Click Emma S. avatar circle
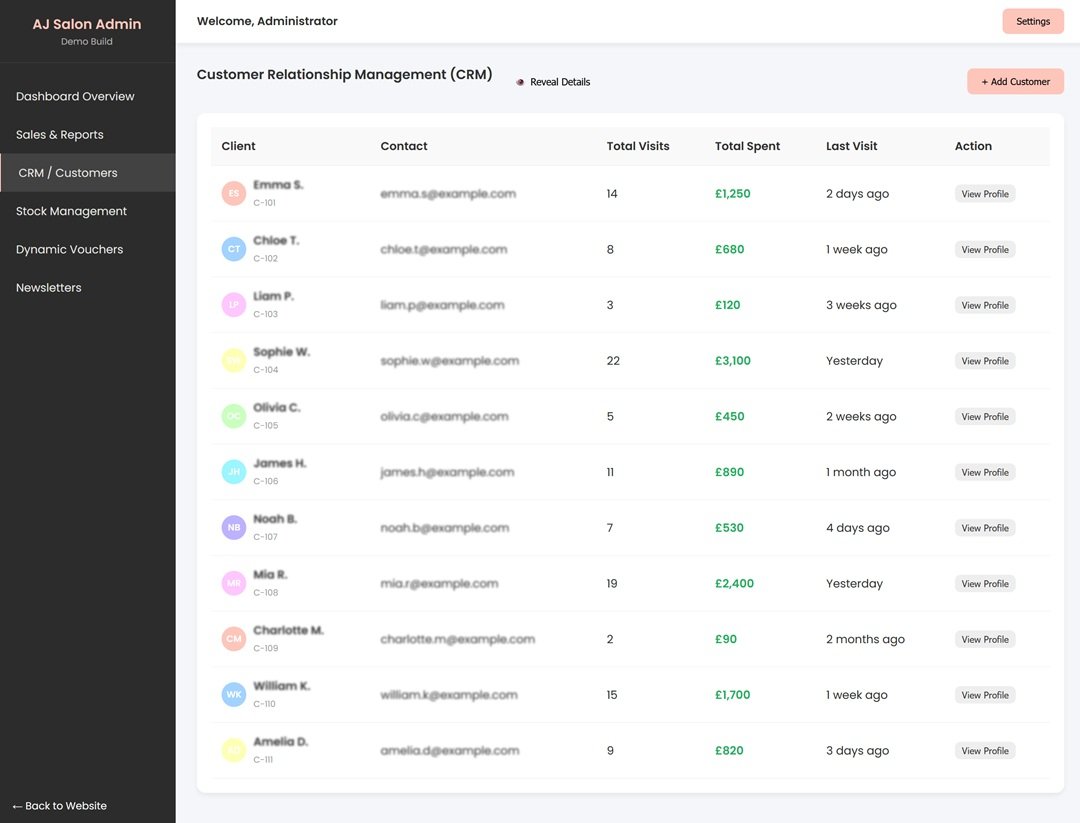 [233, 194]
